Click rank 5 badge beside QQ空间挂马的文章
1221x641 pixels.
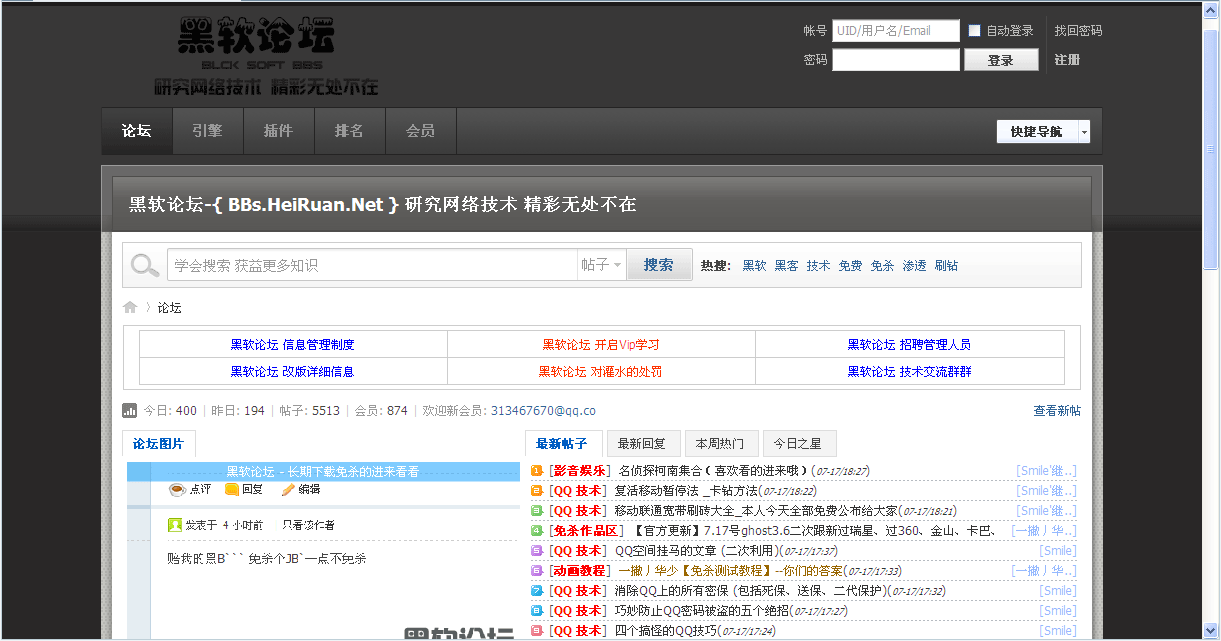click(537, 550)
